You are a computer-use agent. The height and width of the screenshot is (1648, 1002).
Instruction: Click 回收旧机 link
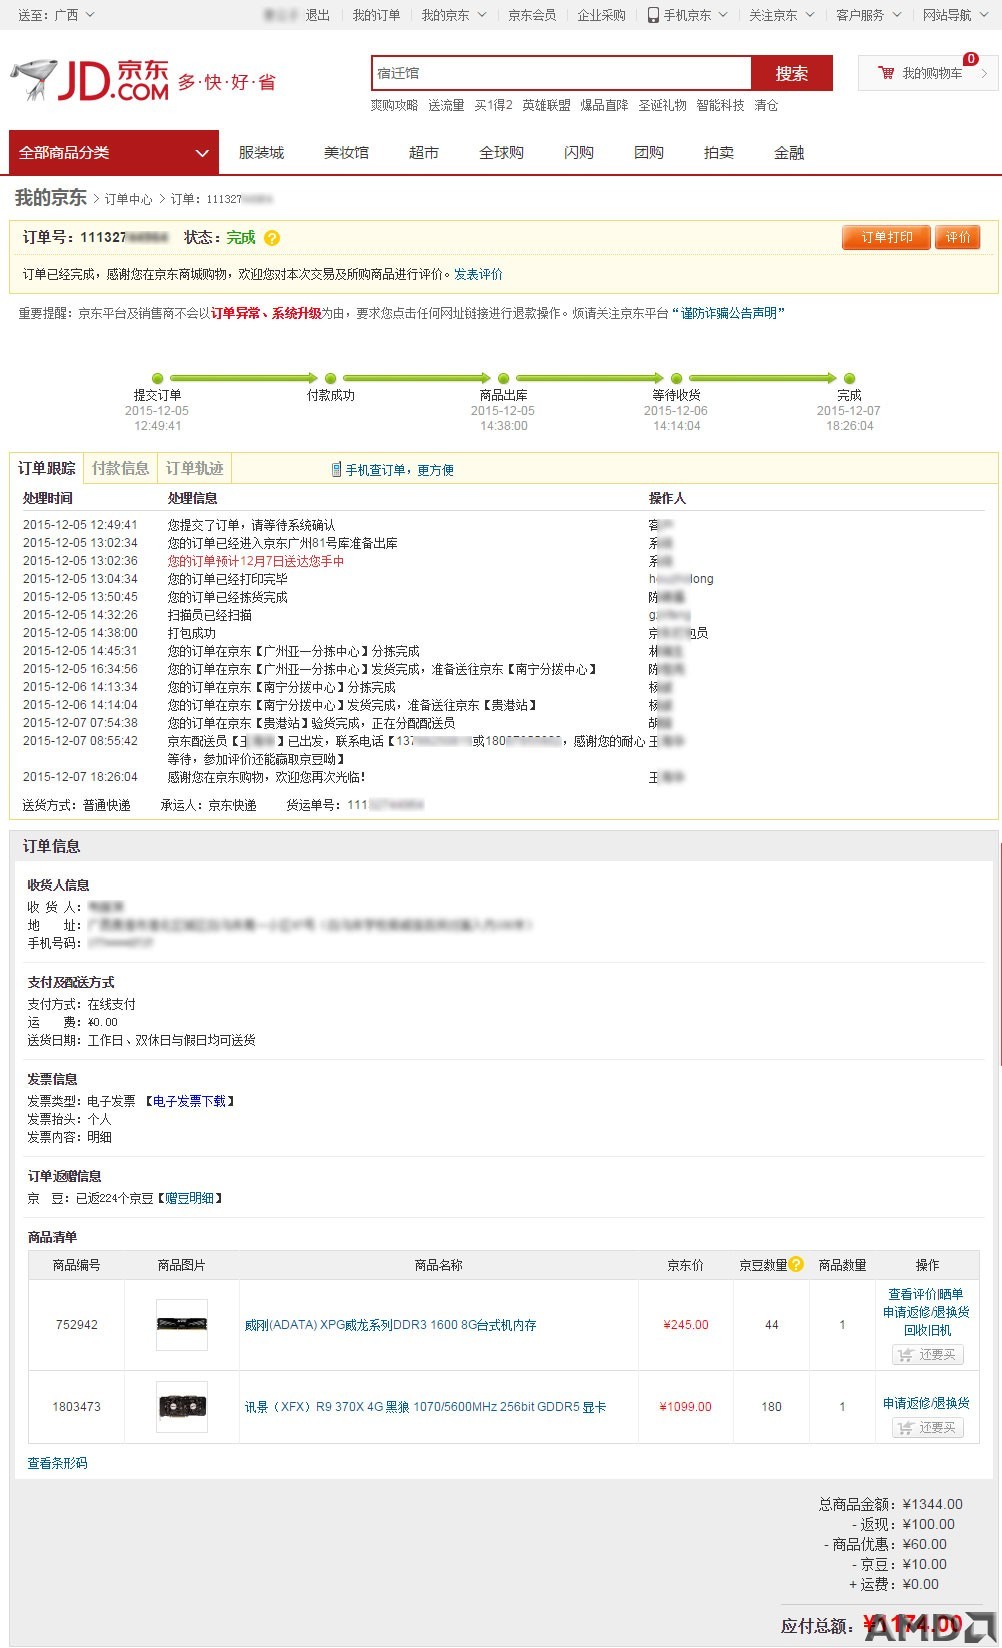click(x=928, y=1331)
